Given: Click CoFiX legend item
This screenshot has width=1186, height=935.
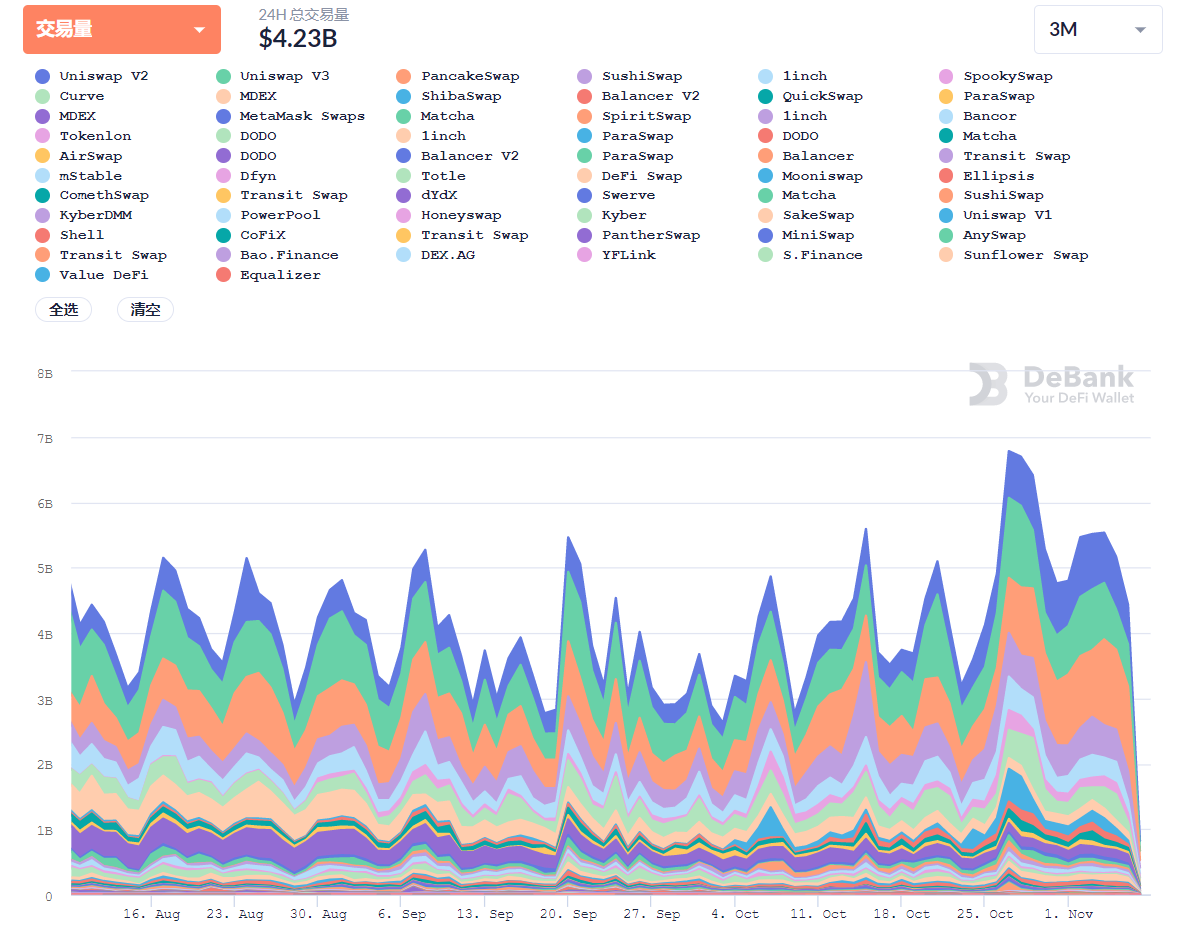Looking at the screenshot, I should pos(250,235).
